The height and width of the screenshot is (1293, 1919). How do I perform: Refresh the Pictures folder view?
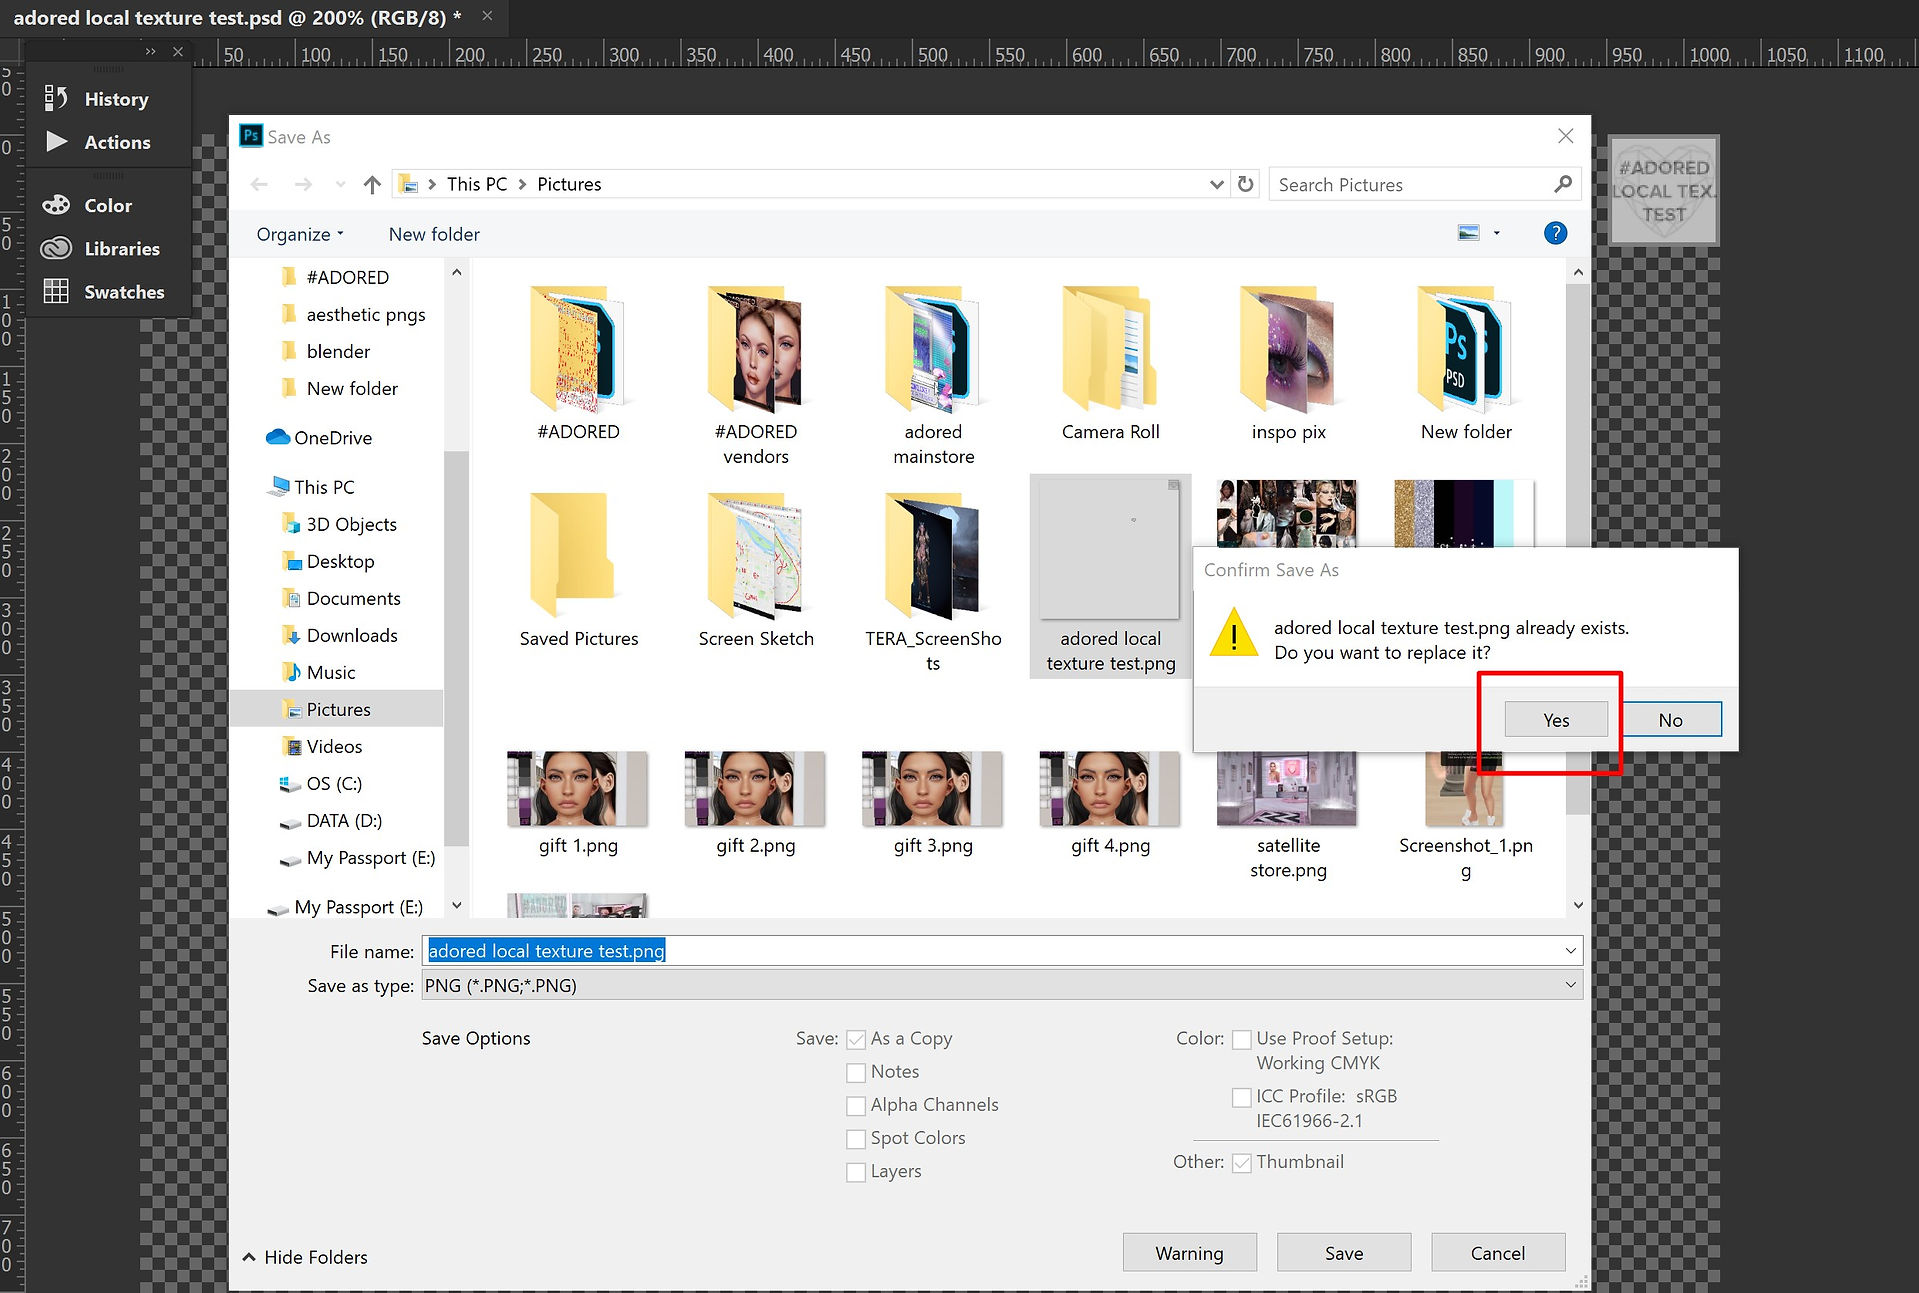(x=1245, y=184)
